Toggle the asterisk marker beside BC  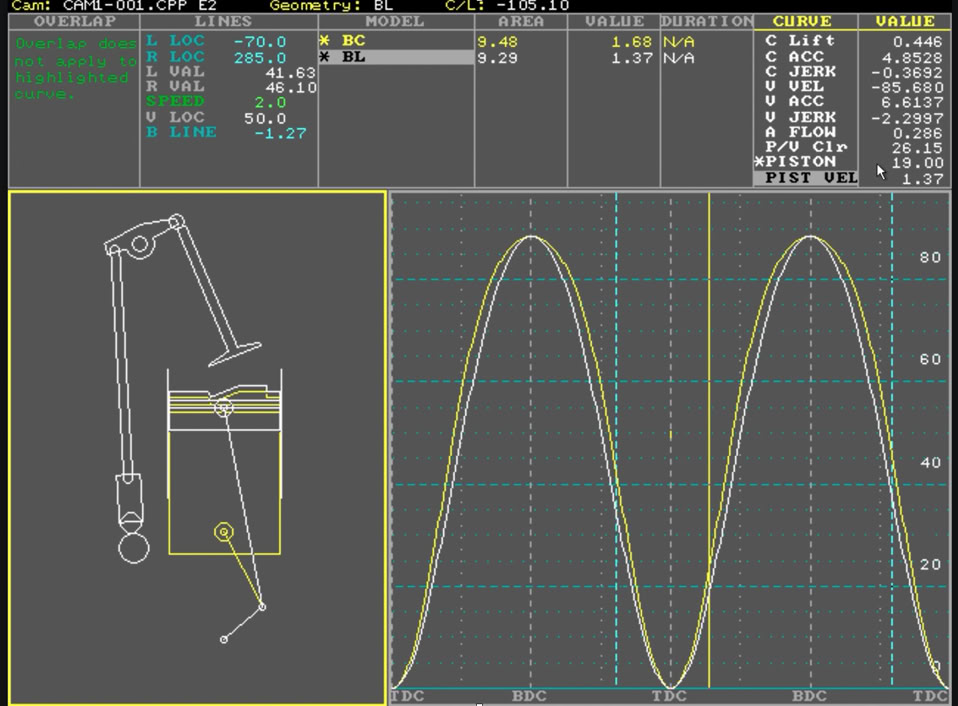point(324,41)
